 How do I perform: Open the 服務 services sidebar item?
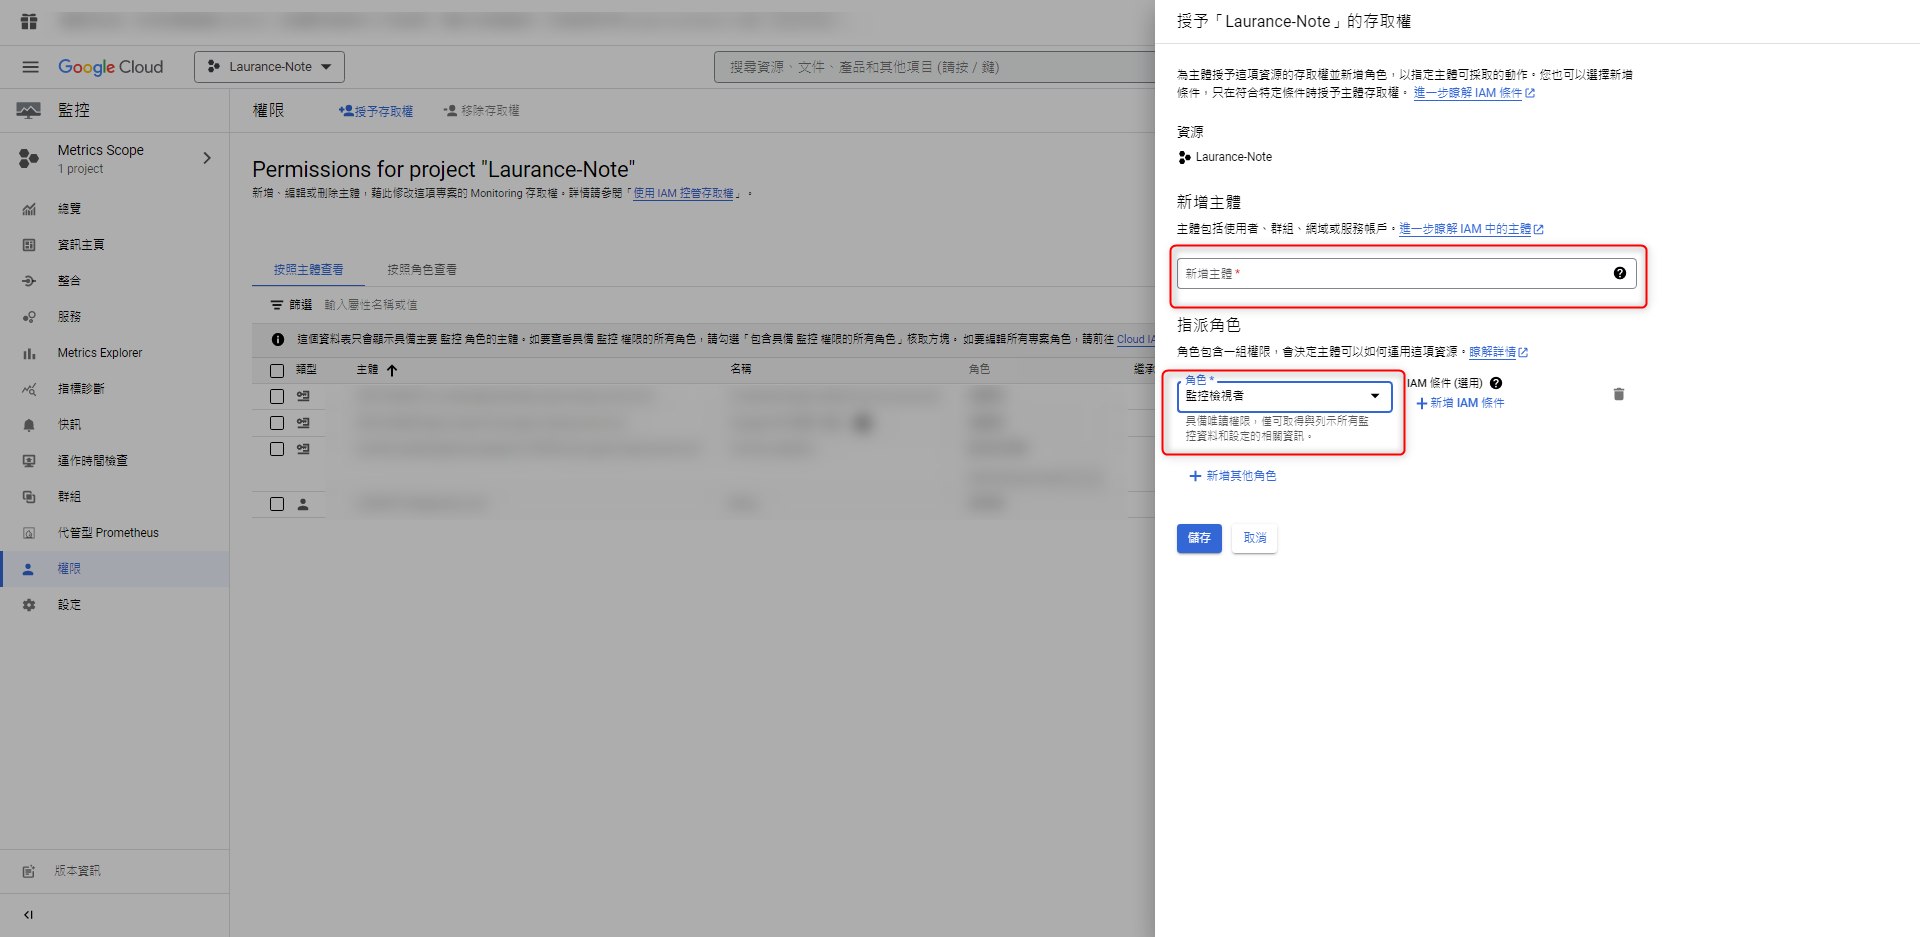(69, 317)
